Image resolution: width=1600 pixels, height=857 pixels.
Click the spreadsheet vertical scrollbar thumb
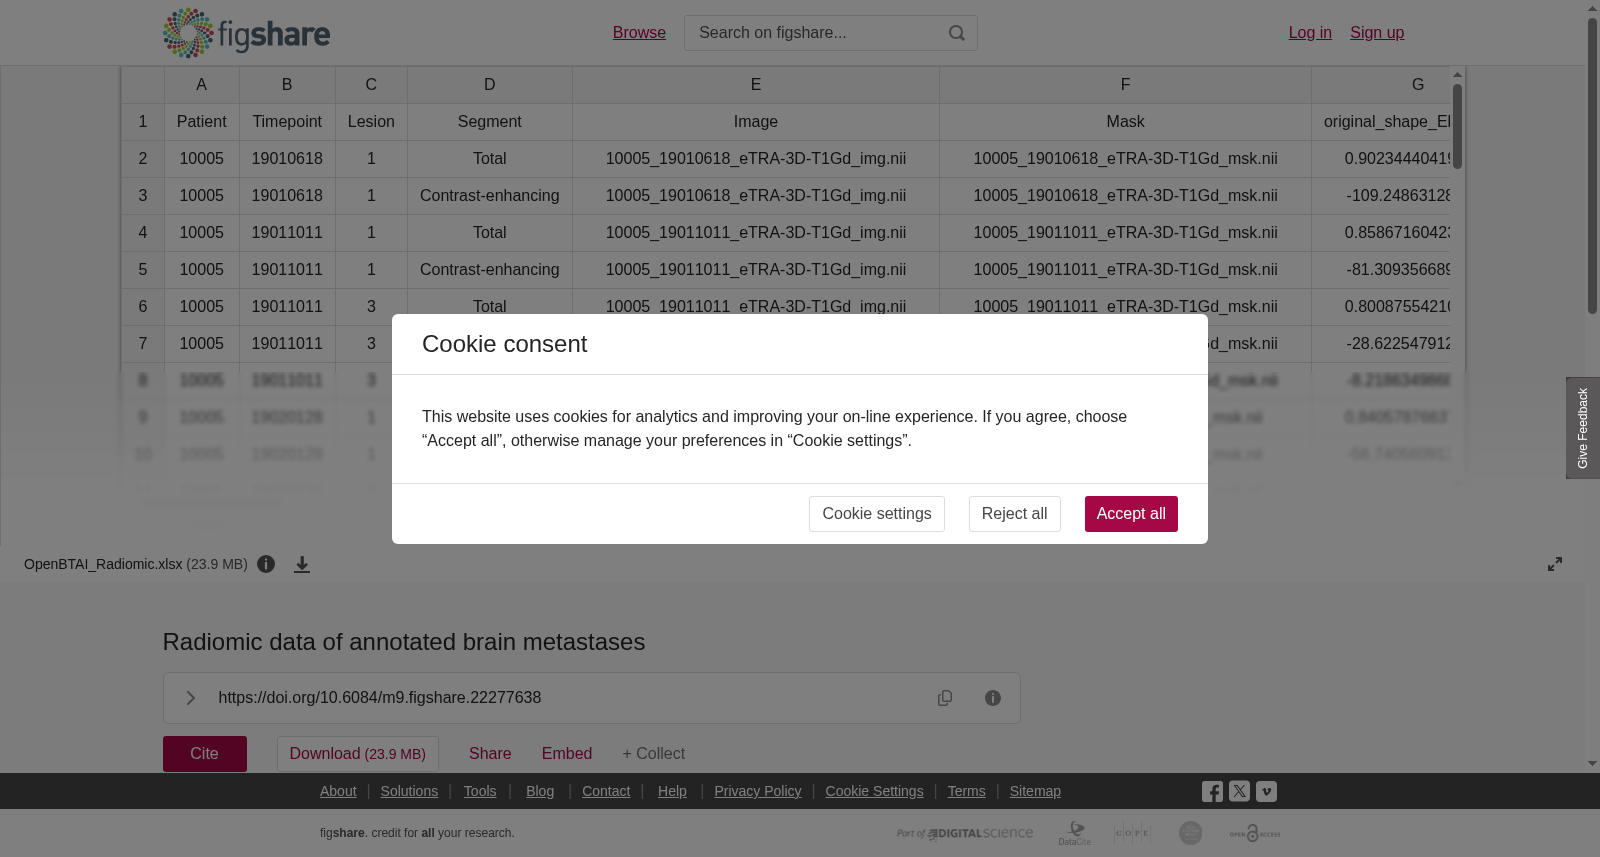[1458, 126]
